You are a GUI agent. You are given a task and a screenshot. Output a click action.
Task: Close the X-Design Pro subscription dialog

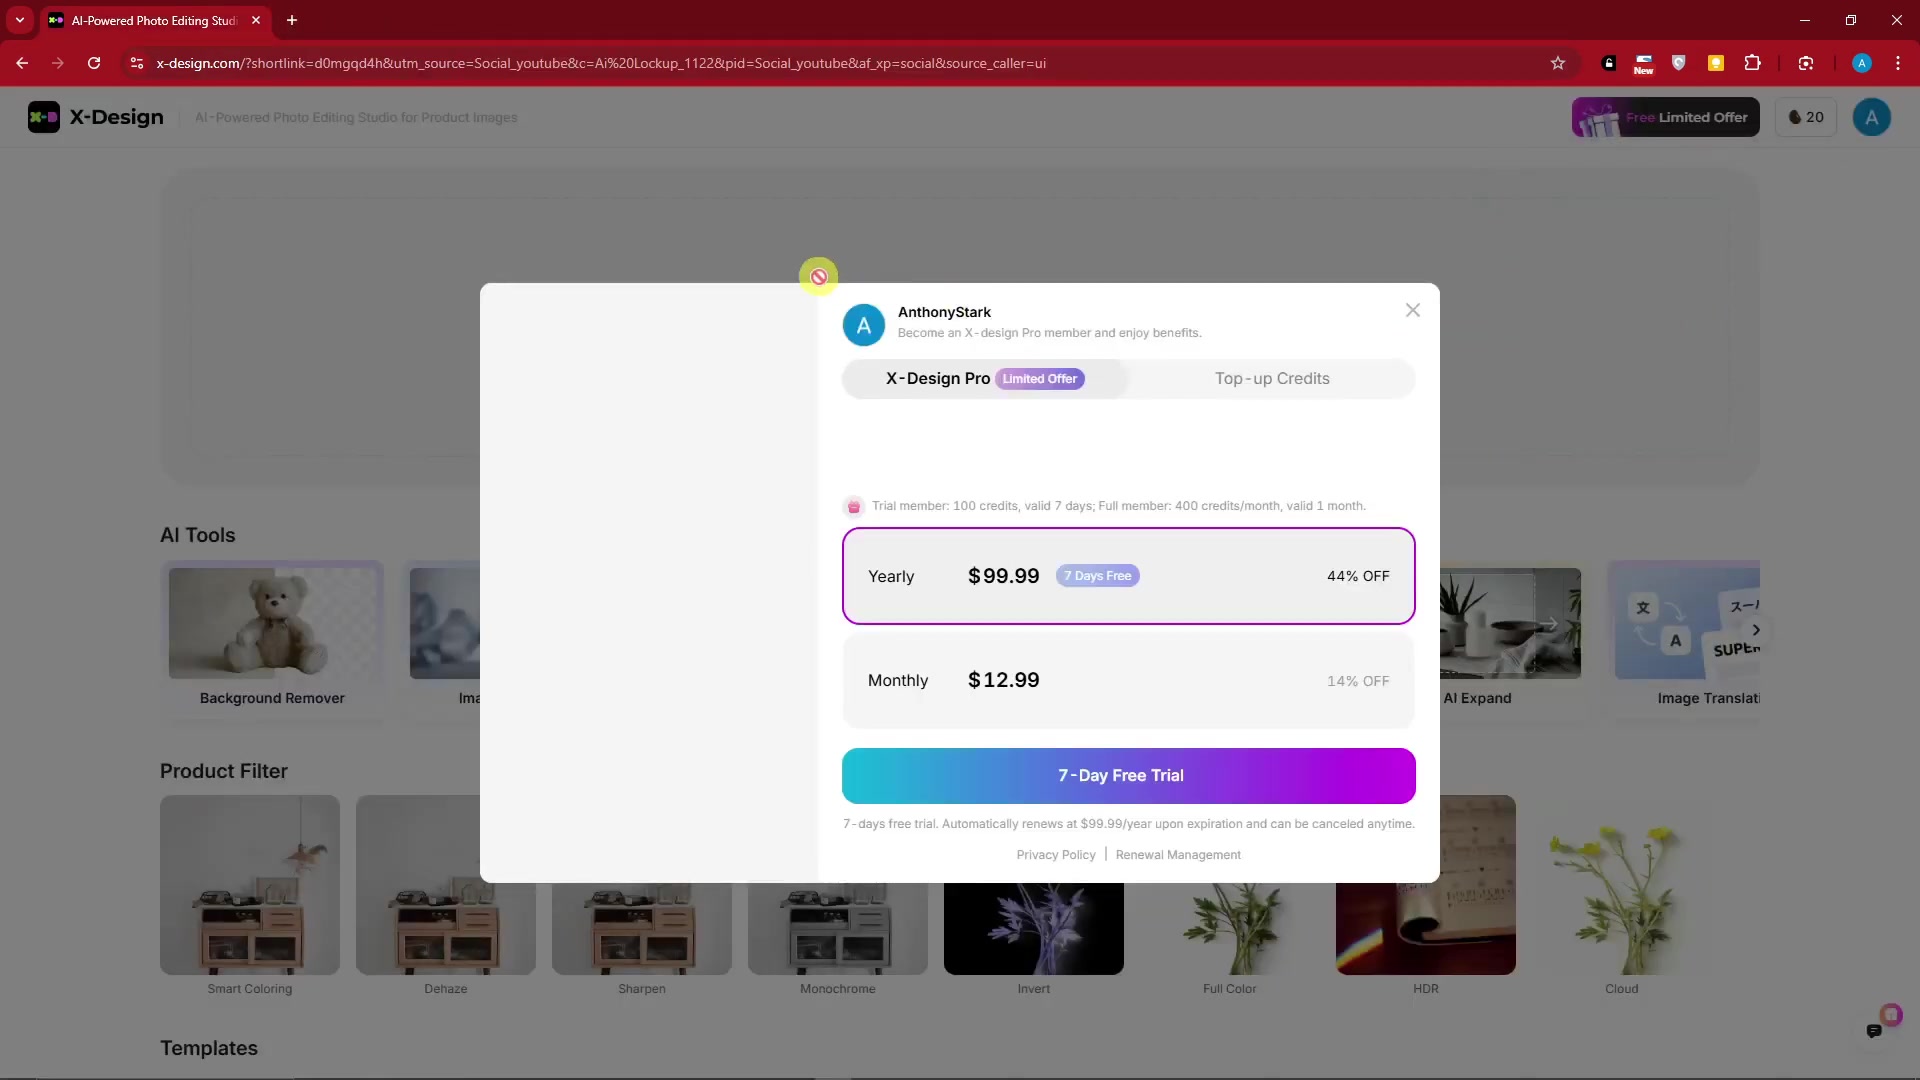(x=1412, y=310)
